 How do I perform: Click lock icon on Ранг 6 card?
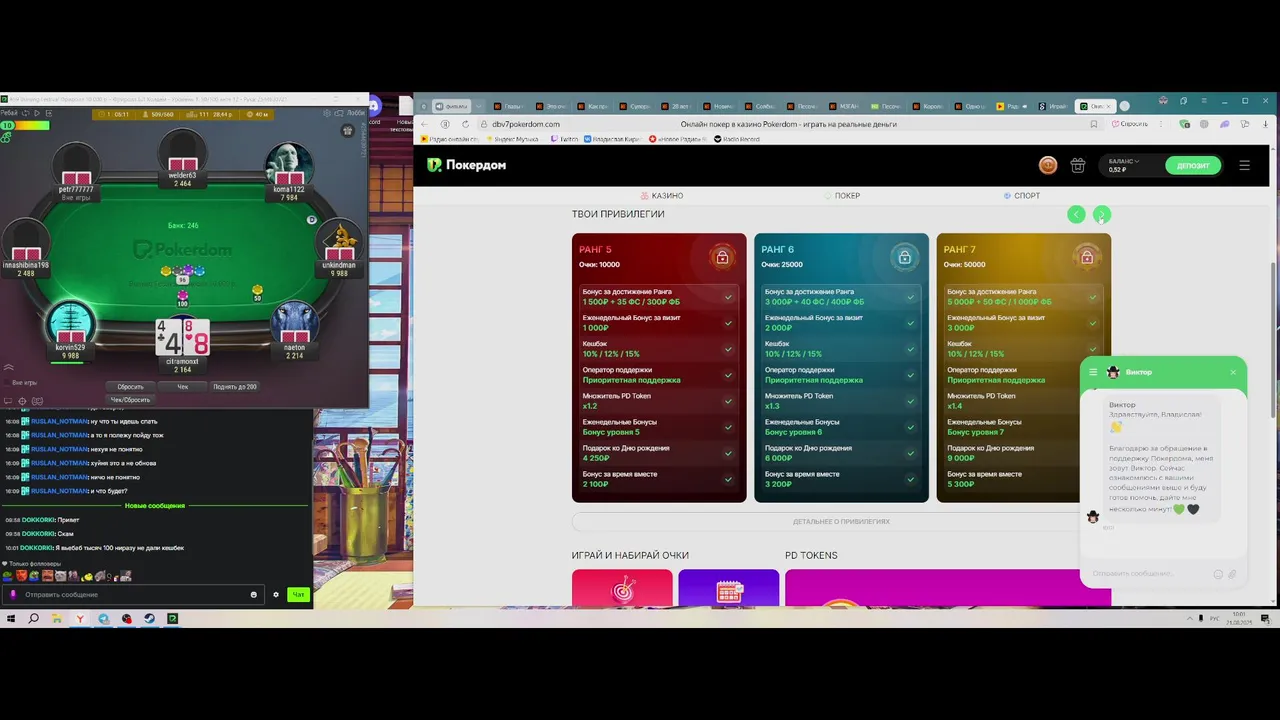(904, 257)
